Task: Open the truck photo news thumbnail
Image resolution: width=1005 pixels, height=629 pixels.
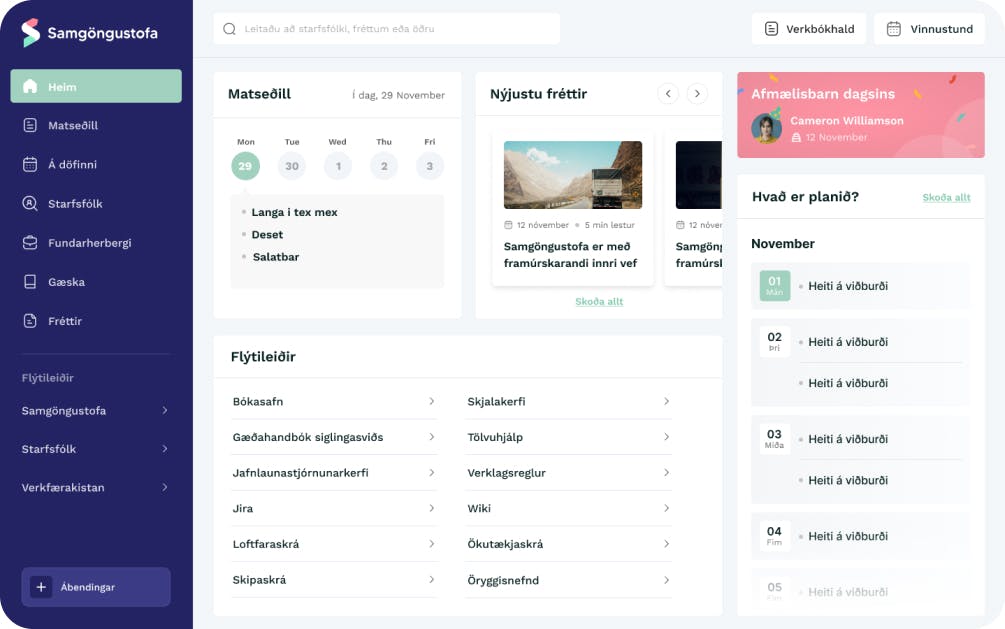Action: [573, 175]
